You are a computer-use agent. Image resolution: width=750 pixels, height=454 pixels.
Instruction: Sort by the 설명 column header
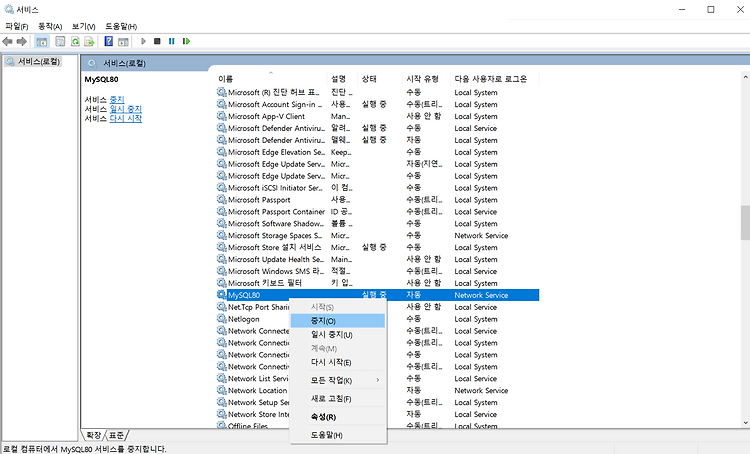coord(342,78)
